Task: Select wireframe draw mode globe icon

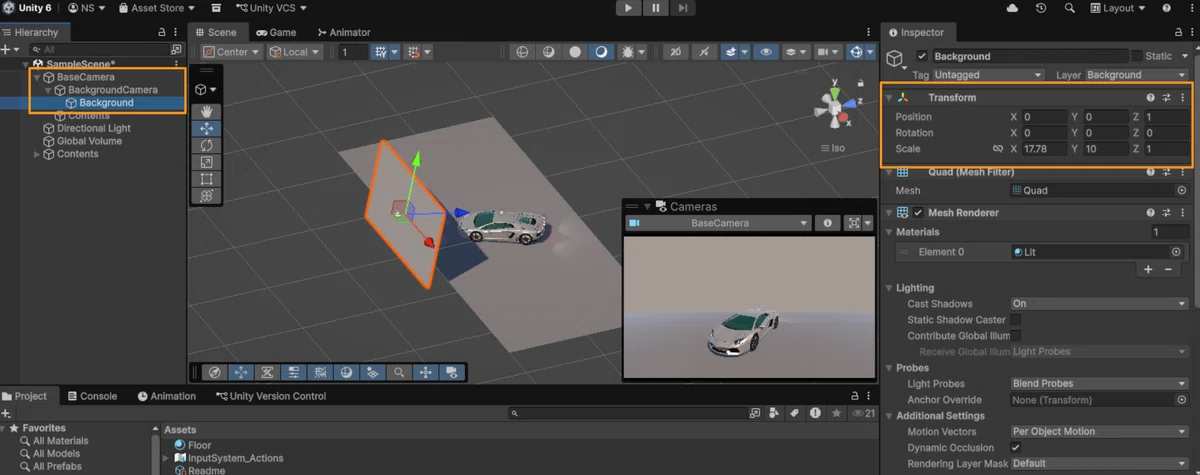Action: [x=522, y=52]
